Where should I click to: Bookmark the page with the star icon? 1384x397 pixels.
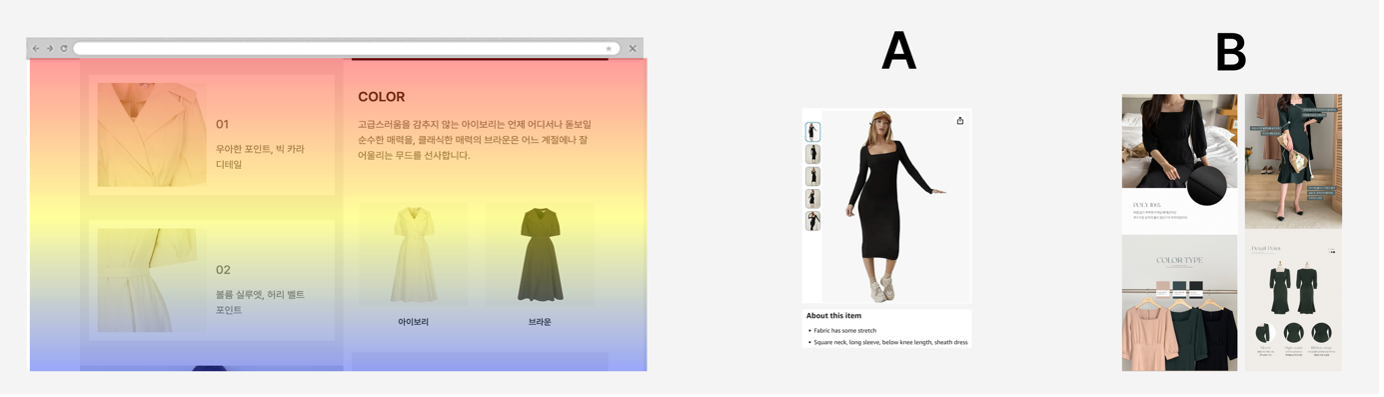click(x=608, y=48)
